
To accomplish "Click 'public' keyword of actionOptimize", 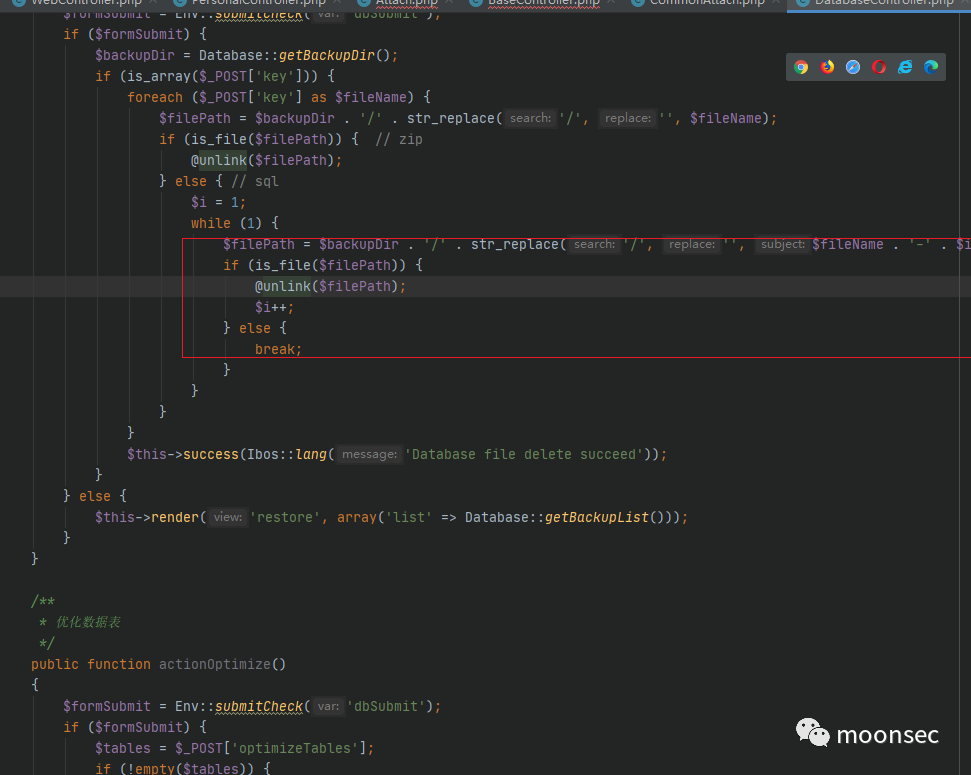I will click(55, 664).
